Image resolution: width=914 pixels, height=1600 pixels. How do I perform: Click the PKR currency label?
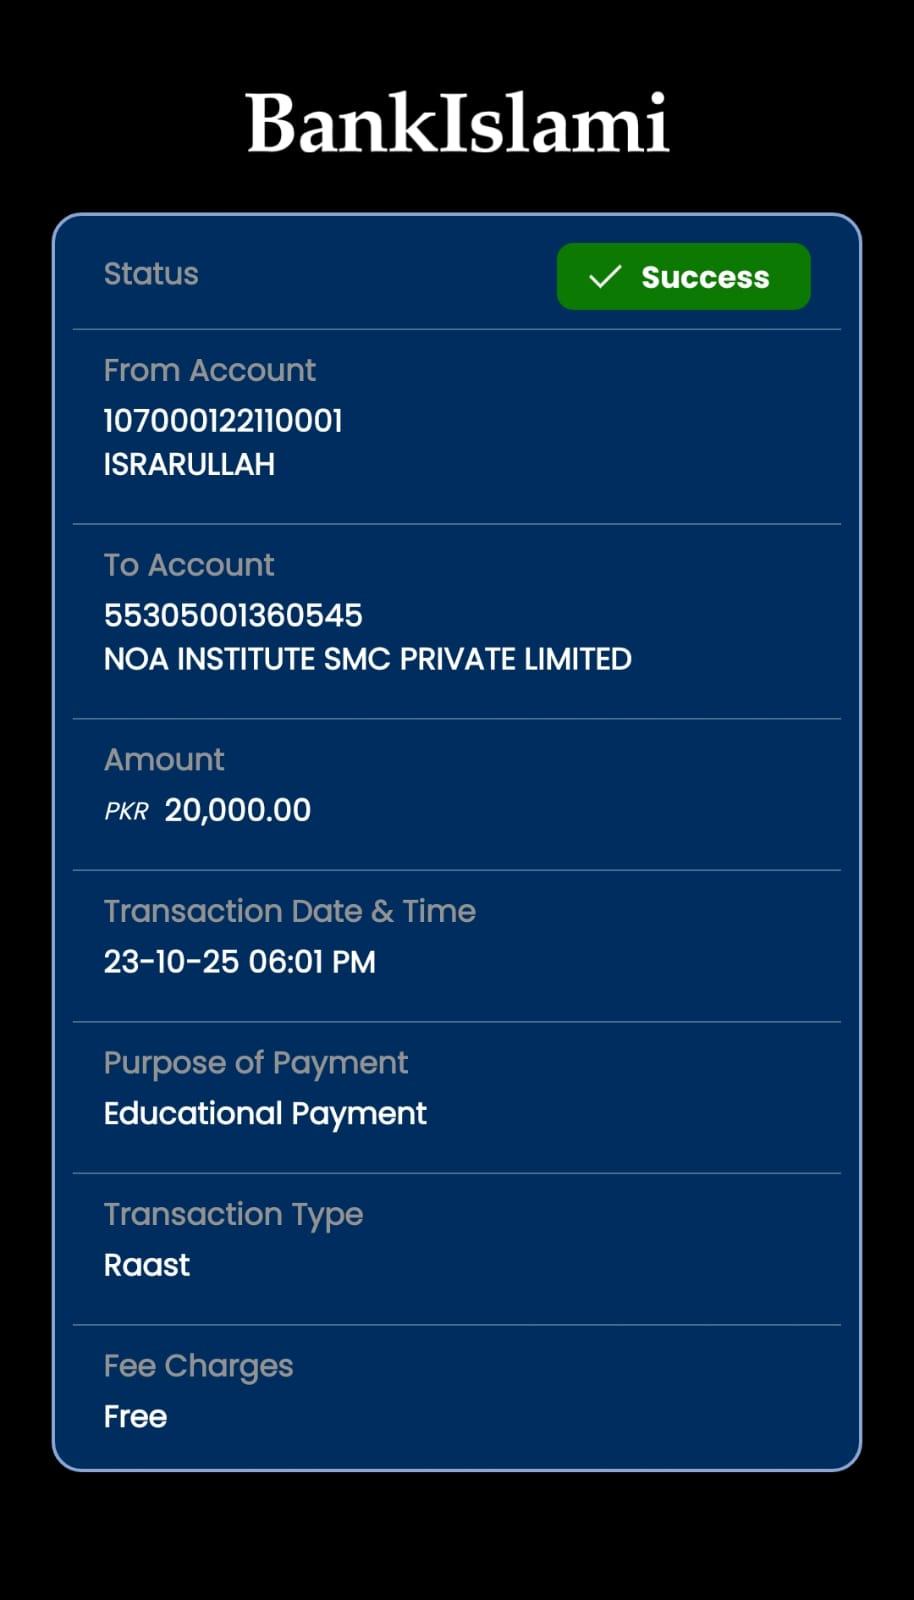tap(126, 811)
